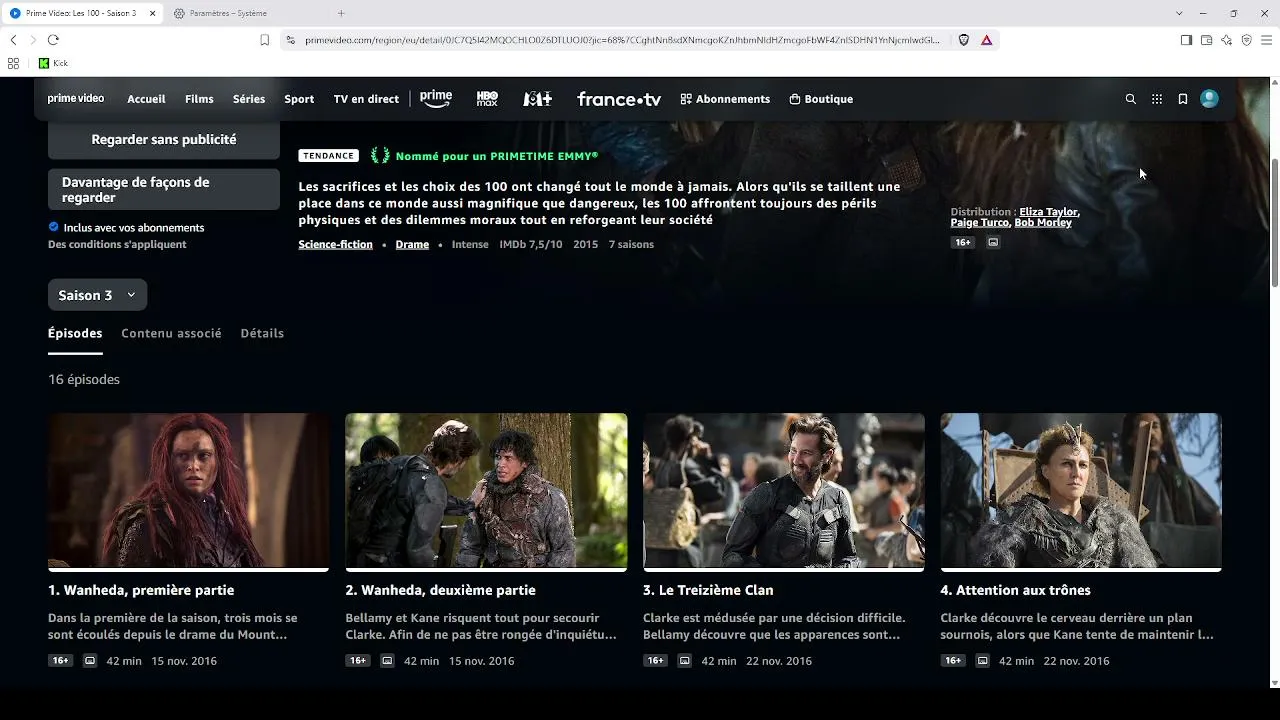Open the Prime channel logo in navigation
The width and height of the screenshot is (1280, 720).
(436, 99)
